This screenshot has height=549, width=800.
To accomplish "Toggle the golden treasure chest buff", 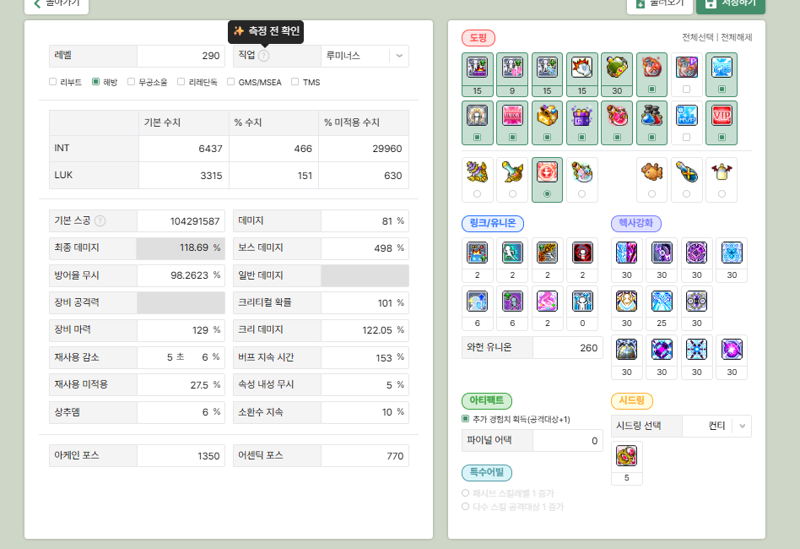I will point(547,122).
